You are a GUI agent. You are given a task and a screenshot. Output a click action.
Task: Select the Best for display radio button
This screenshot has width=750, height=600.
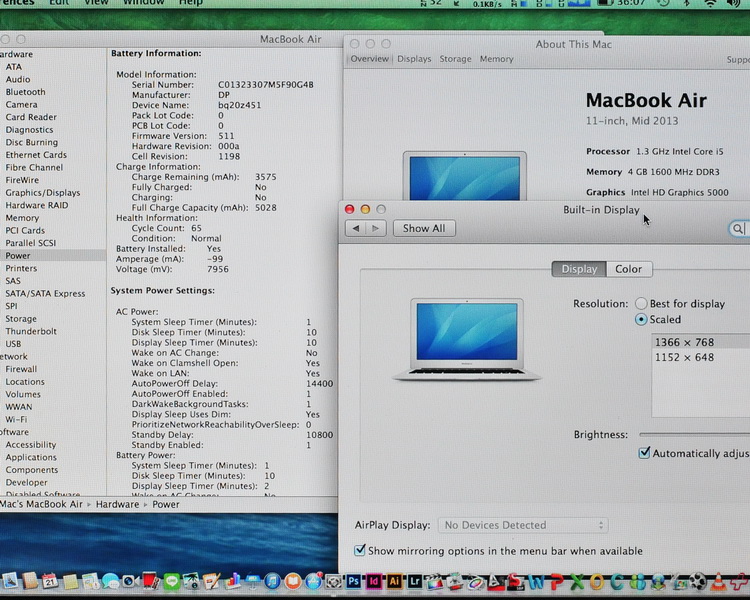641,303
